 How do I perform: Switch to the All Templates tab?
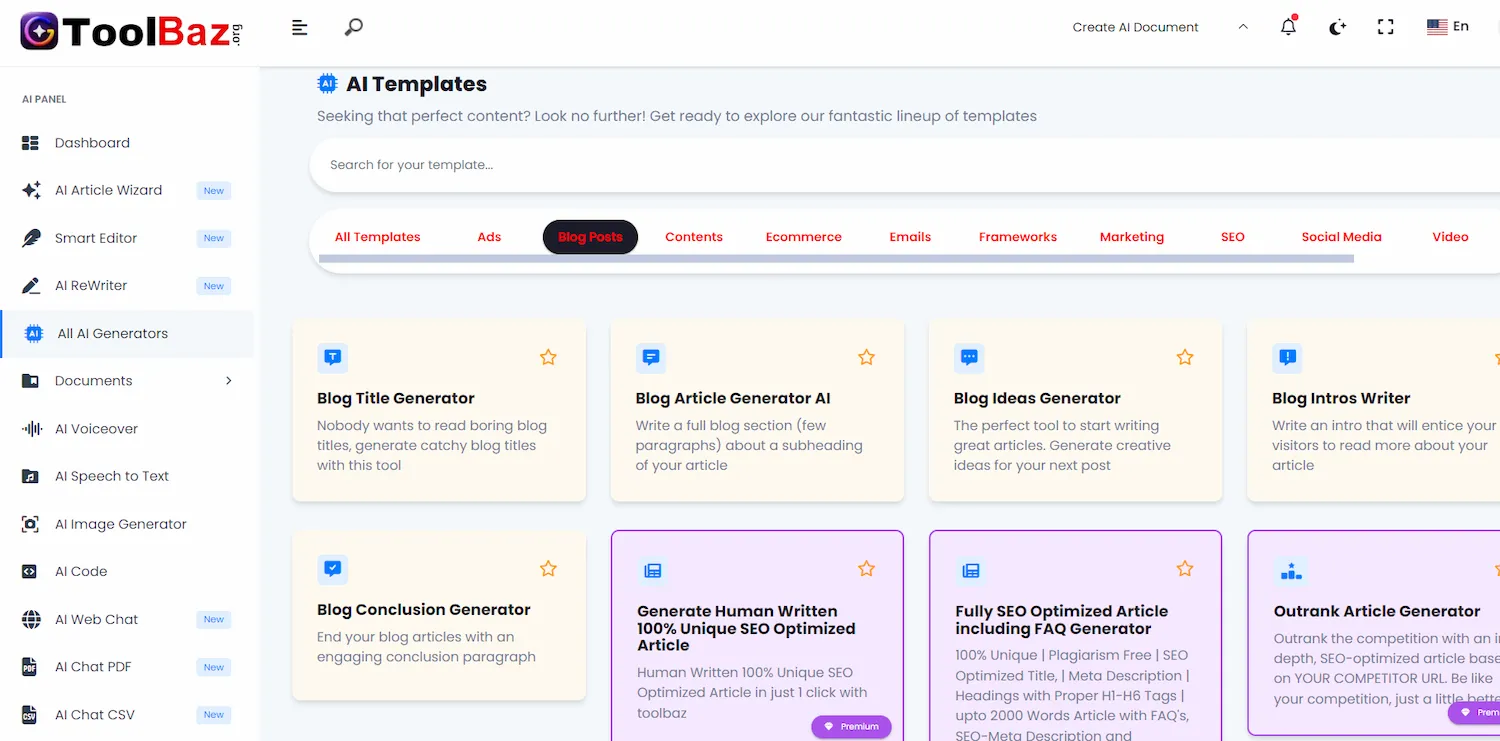[x=377, y=237]
